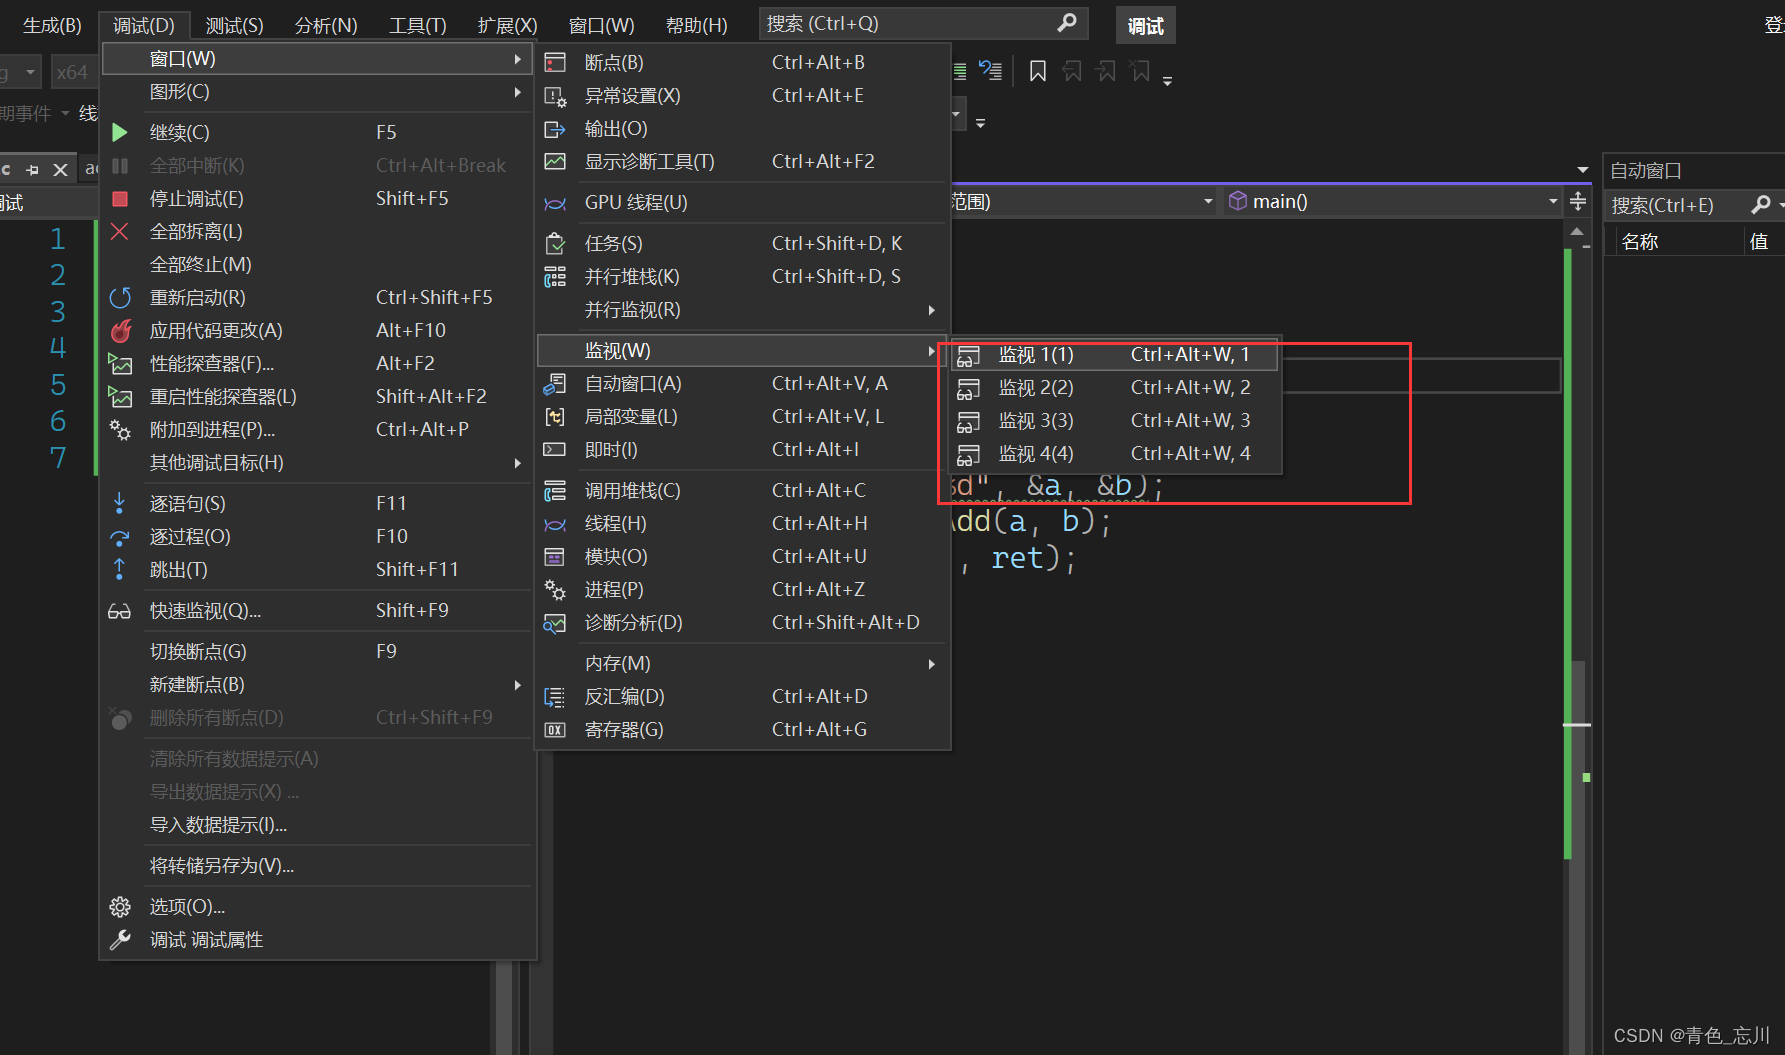Image resolution: width=1785 pixels, height=1055 pixels.
Task: Open 自动窗口(A) from the submenu
Action: pos(742,383)
